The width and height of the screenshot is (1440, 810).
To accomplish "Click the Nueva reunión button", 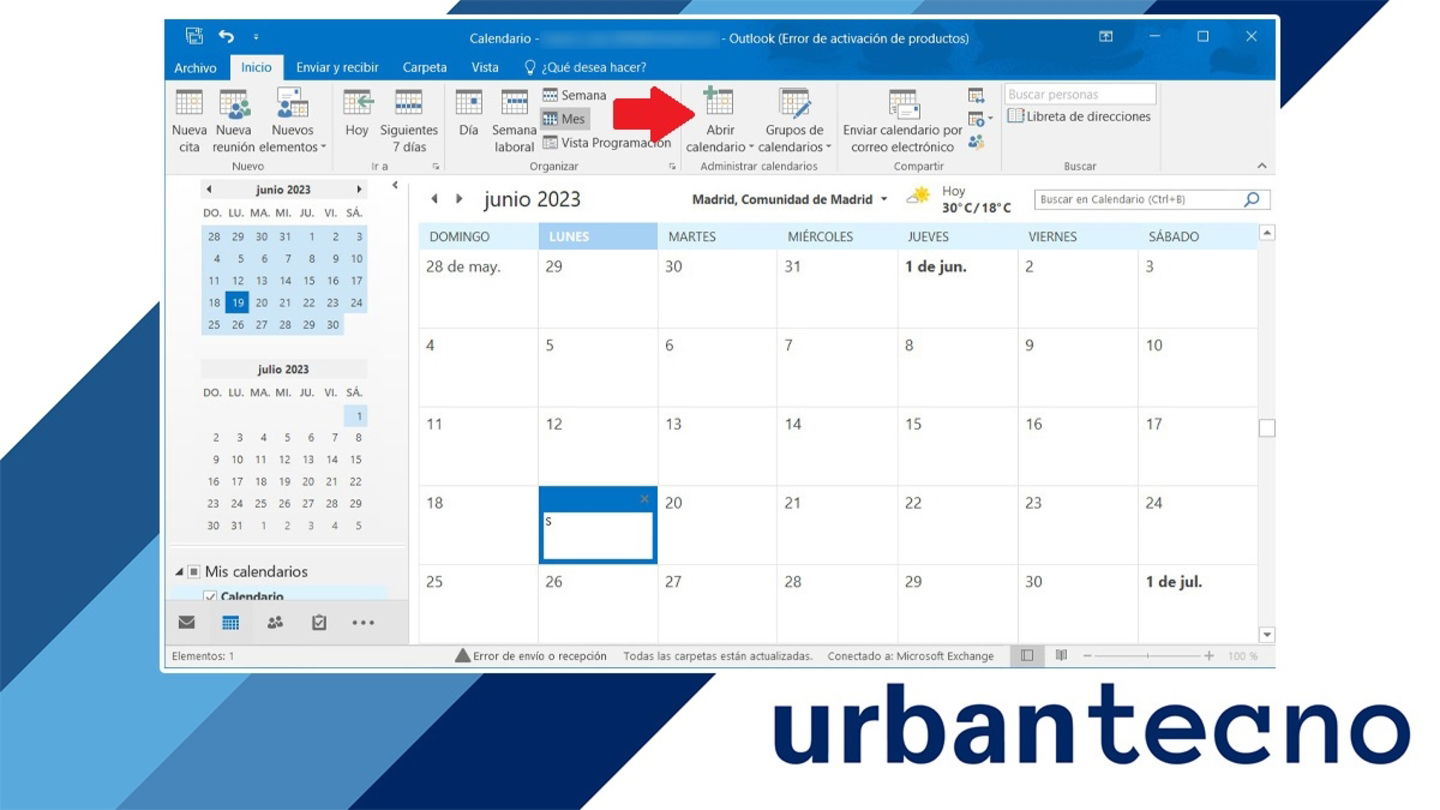I will (234, 121).
